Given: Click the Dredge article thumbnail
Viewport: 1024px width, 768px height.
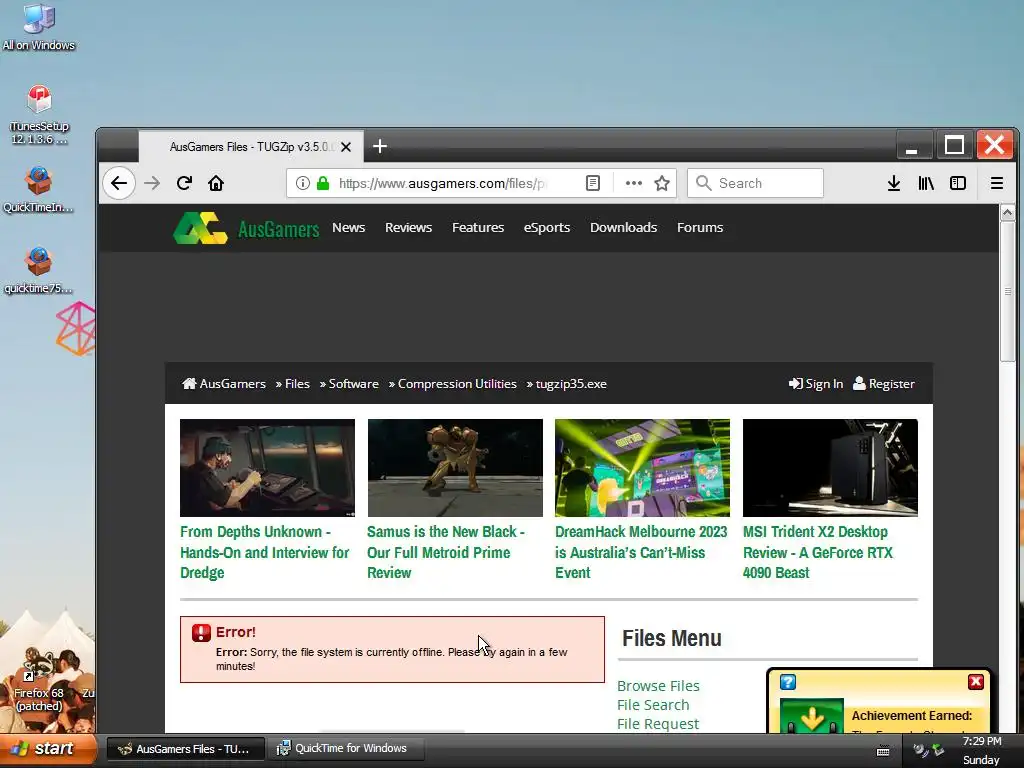Looking at the screenshot, I should click(267, 468).
